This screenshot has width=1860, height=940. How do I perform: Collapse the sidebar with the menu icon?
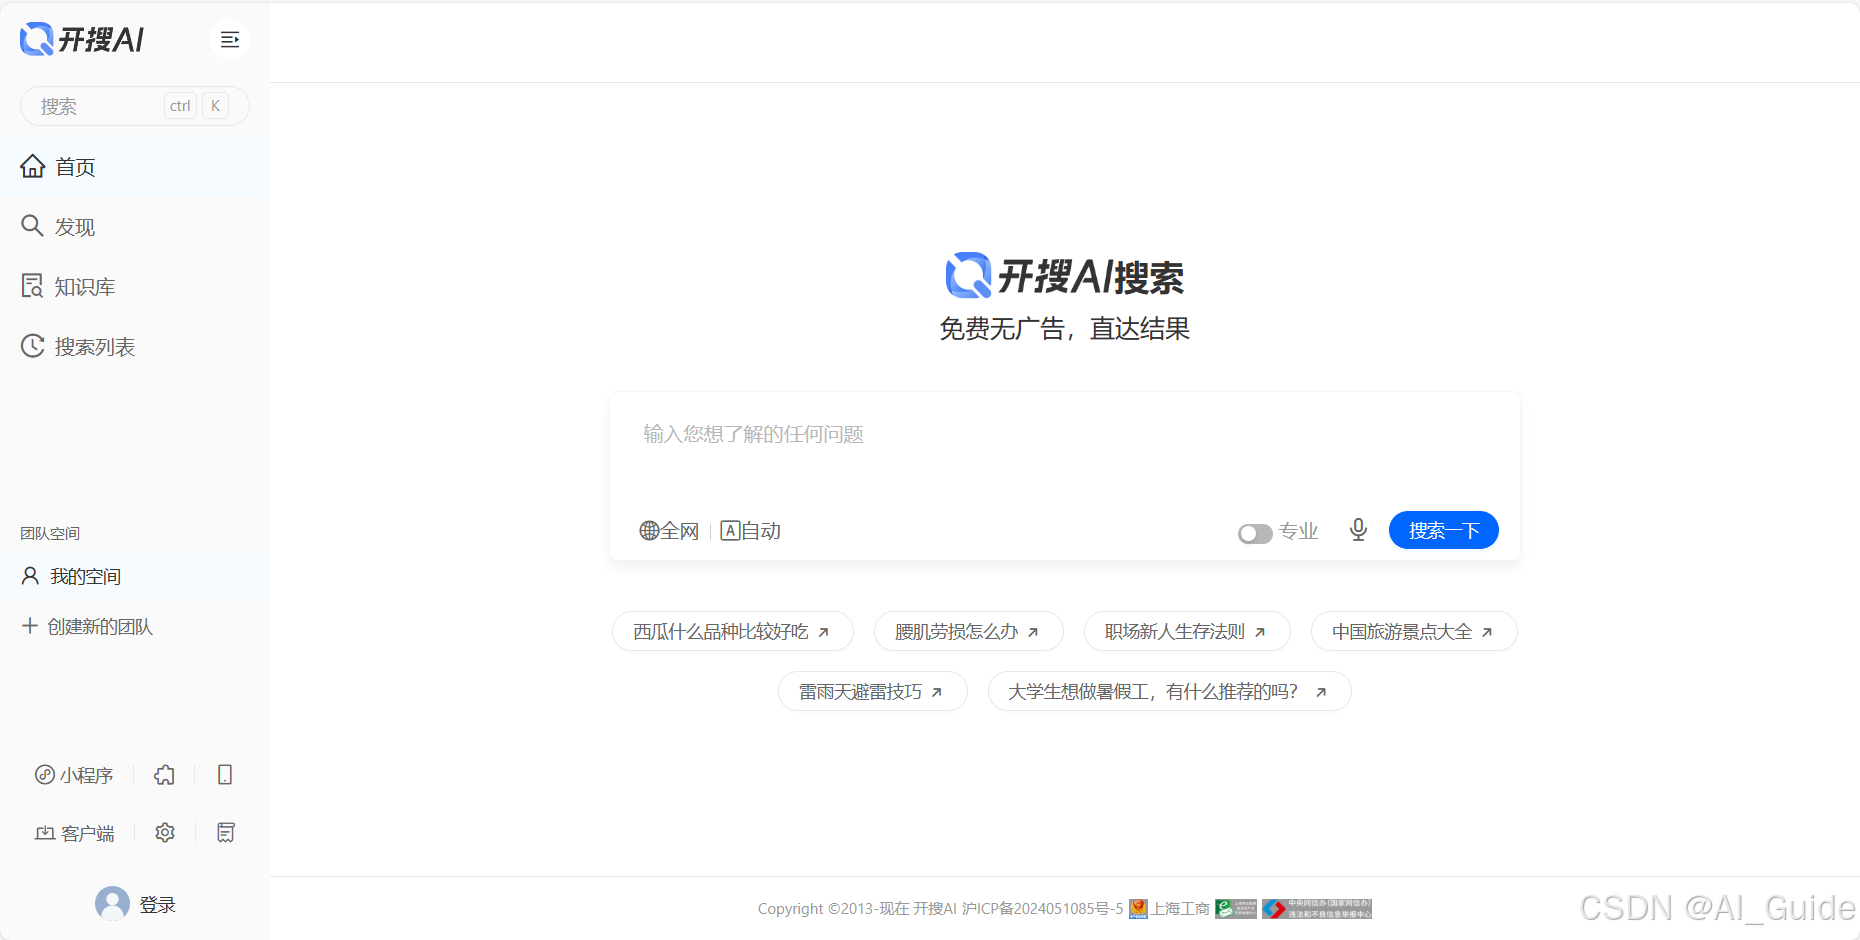[230, 40]
